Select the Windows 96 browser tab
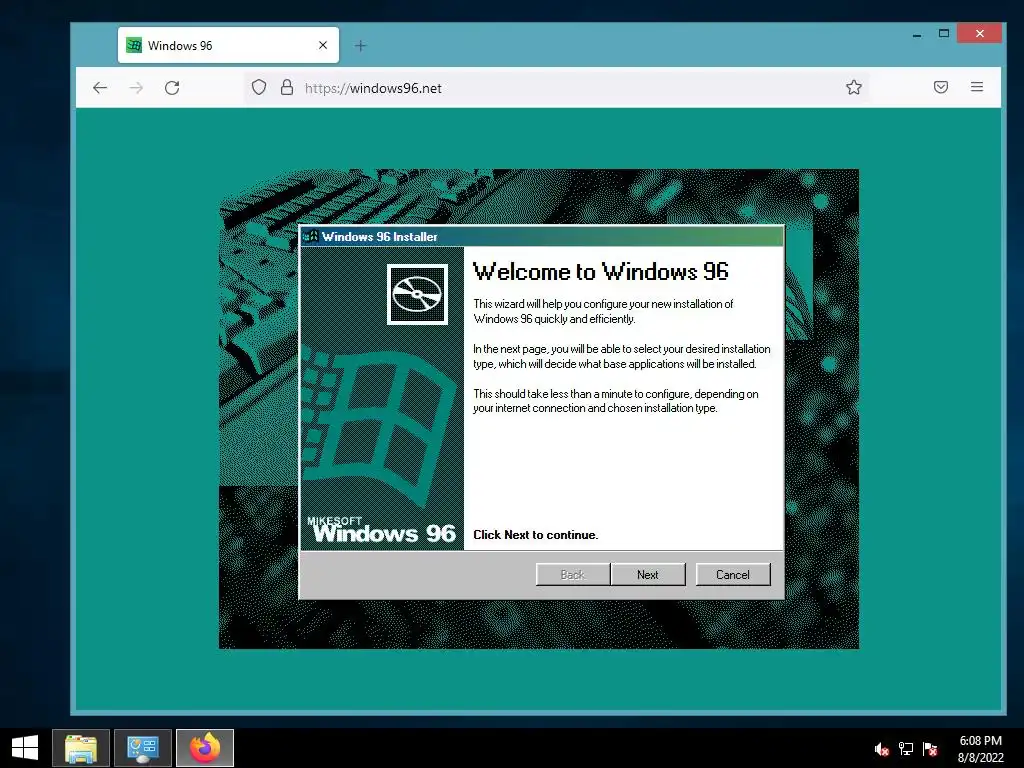 tap(228, 45)
